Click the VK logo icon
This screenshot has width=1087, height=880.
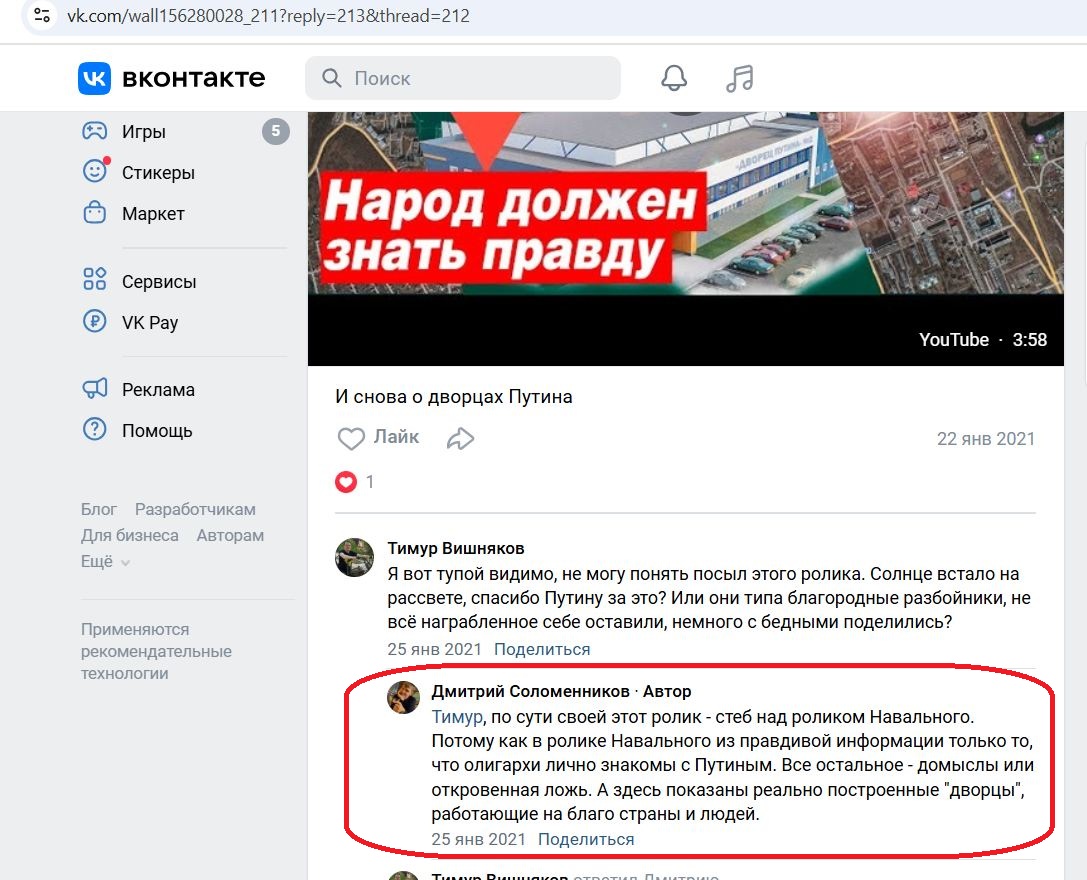pyautogui.click(x=94, y=78)
